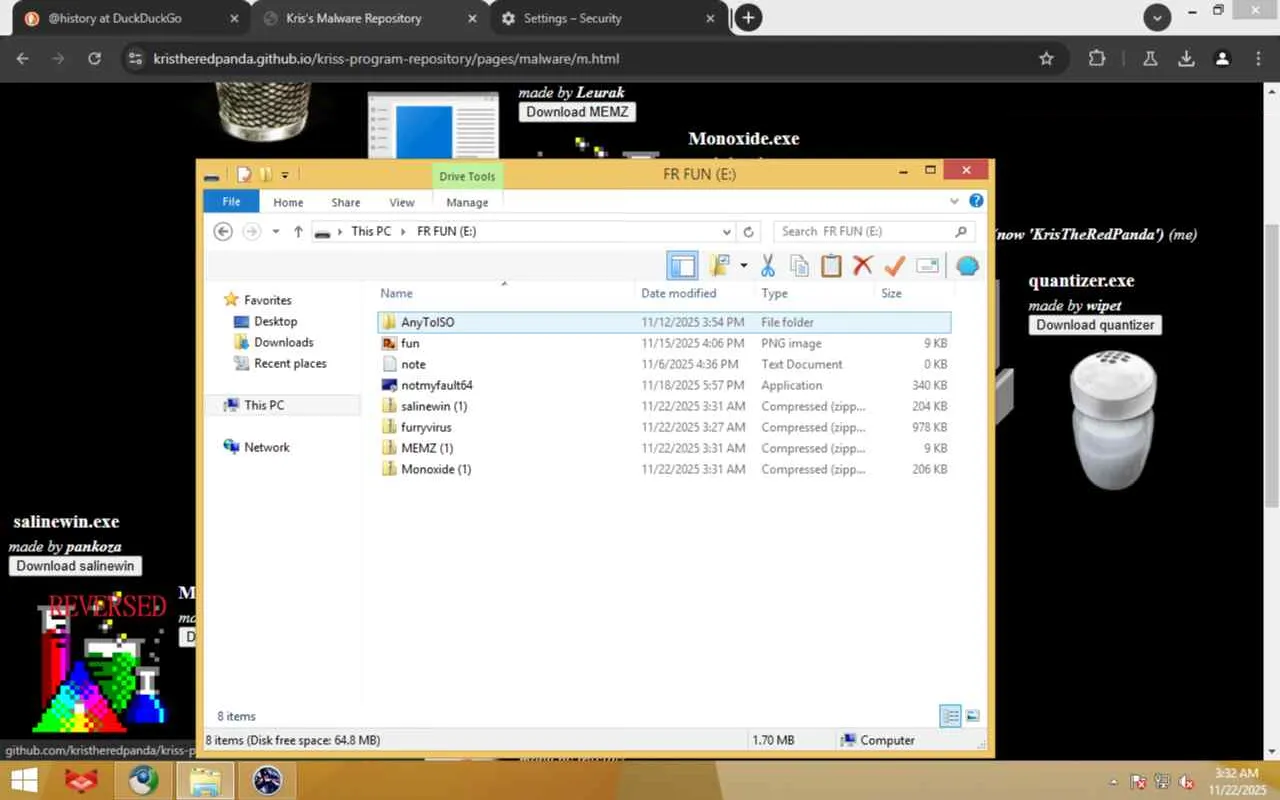Select the Monoxide (1) zip file
The height and width of the screenshot is (800, 1280).
tap(665, 469)
